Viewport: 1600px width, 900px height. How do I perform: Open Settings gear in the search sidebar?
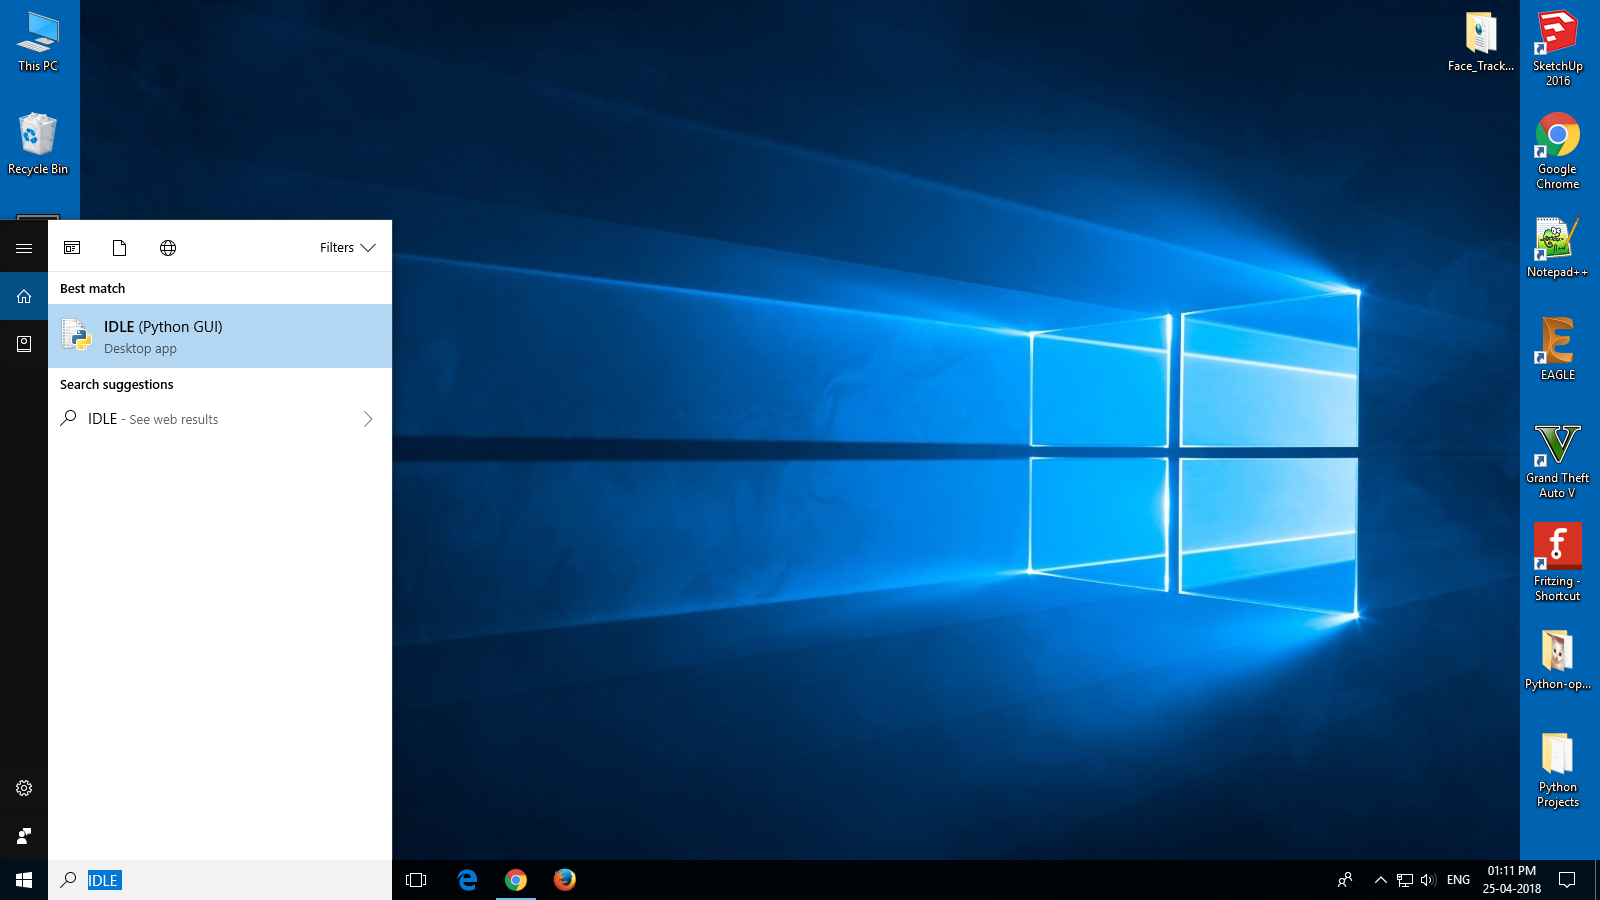coord(24,788)
